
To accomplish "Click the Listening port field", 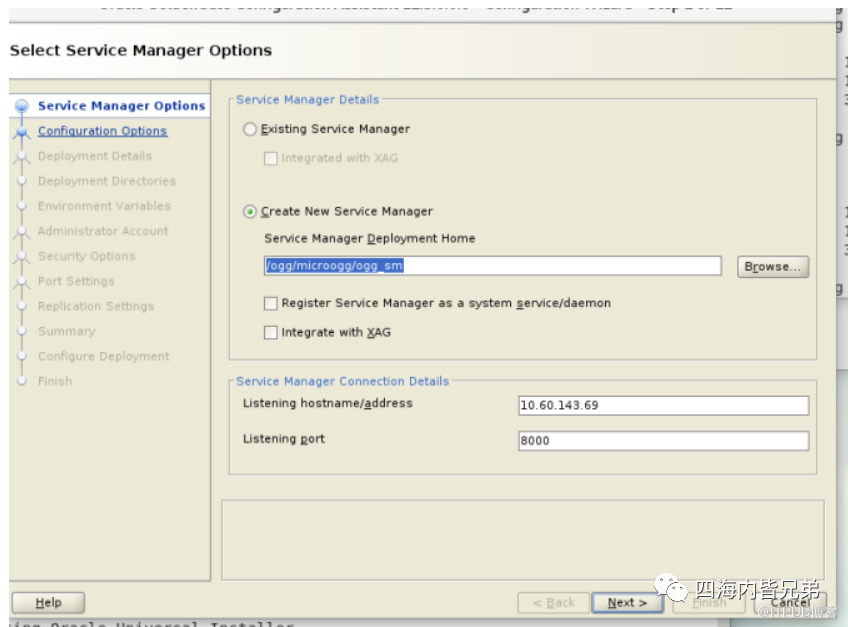I will 662,441.
